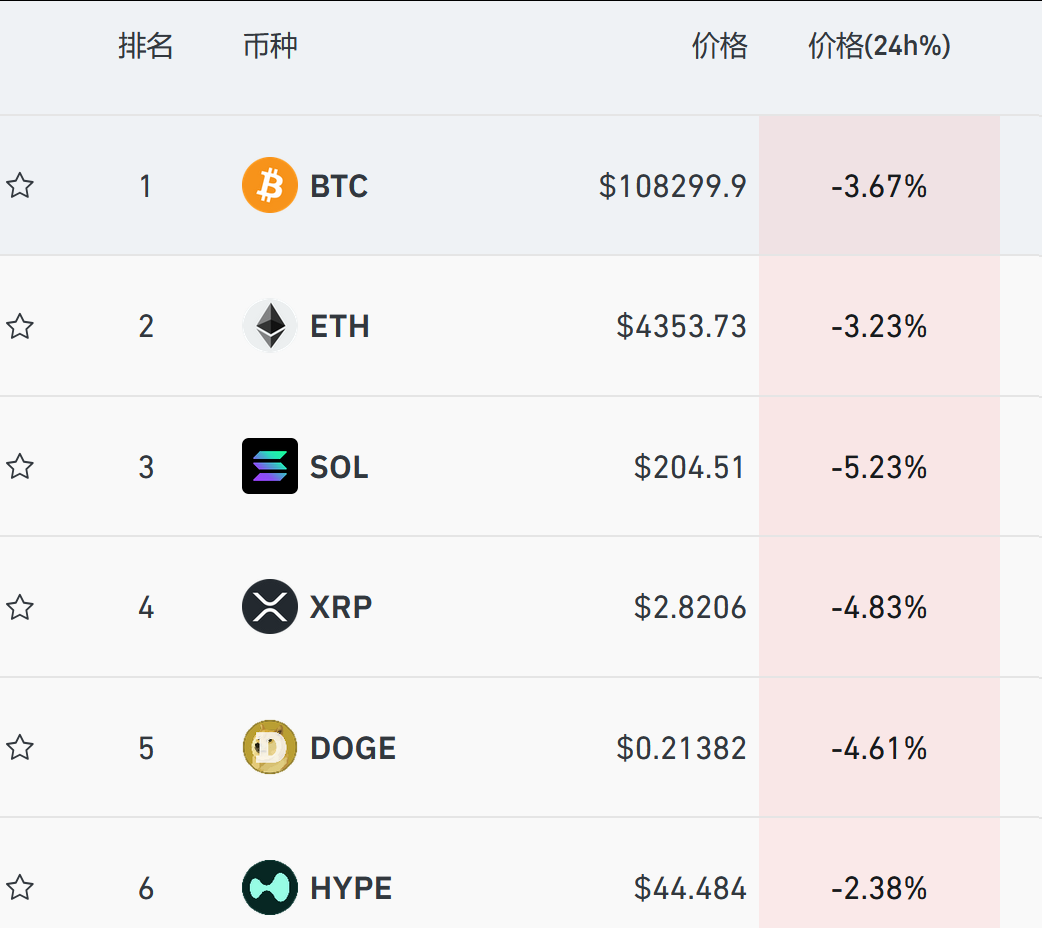Click the HYPE logo icon
Viewport: 1042px width, 928px height.
coord(270,887)
